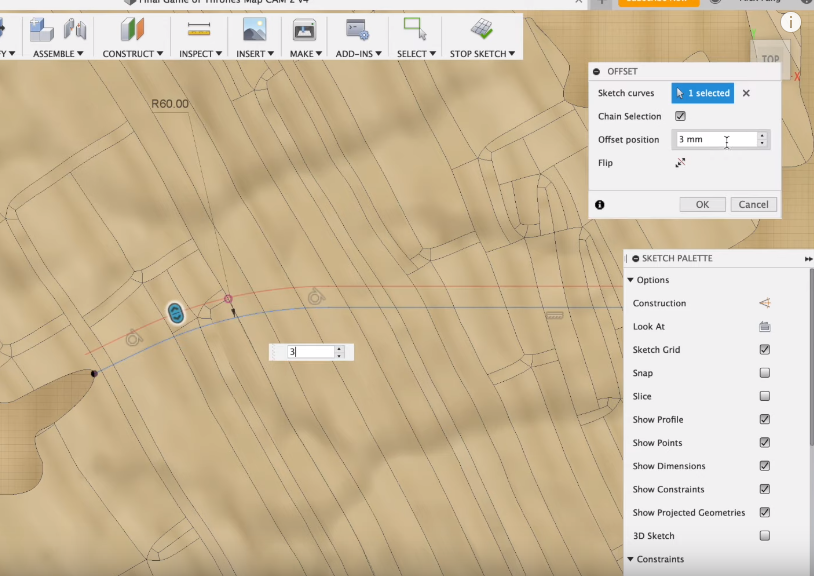Enable the Slice checkbox
This screenshot has height=576, width=814.
click(765, 396)
